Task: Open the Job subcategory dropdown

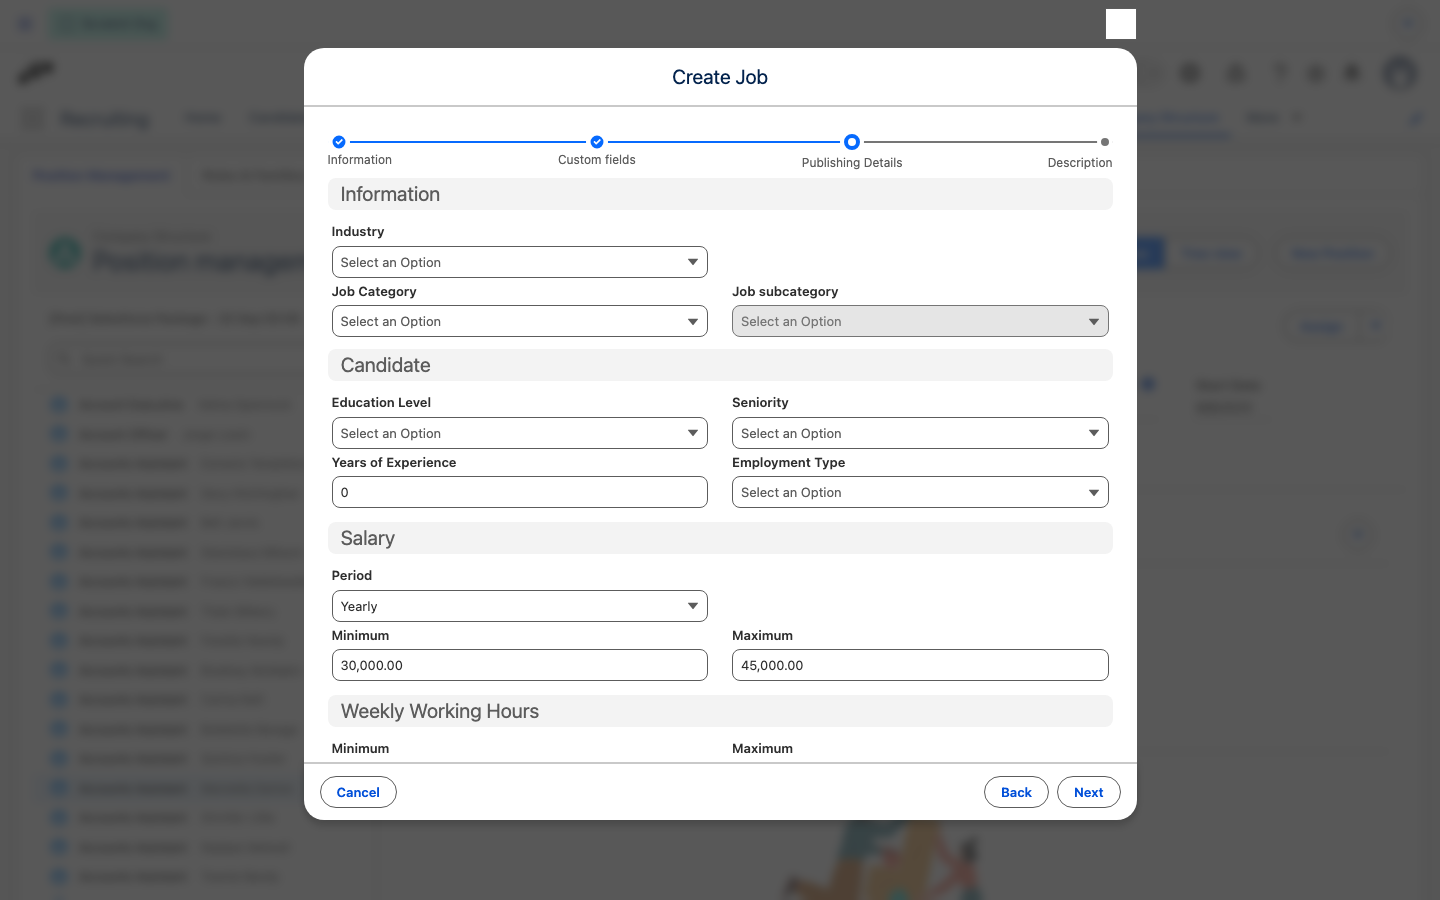Action: tap(920, 321)
